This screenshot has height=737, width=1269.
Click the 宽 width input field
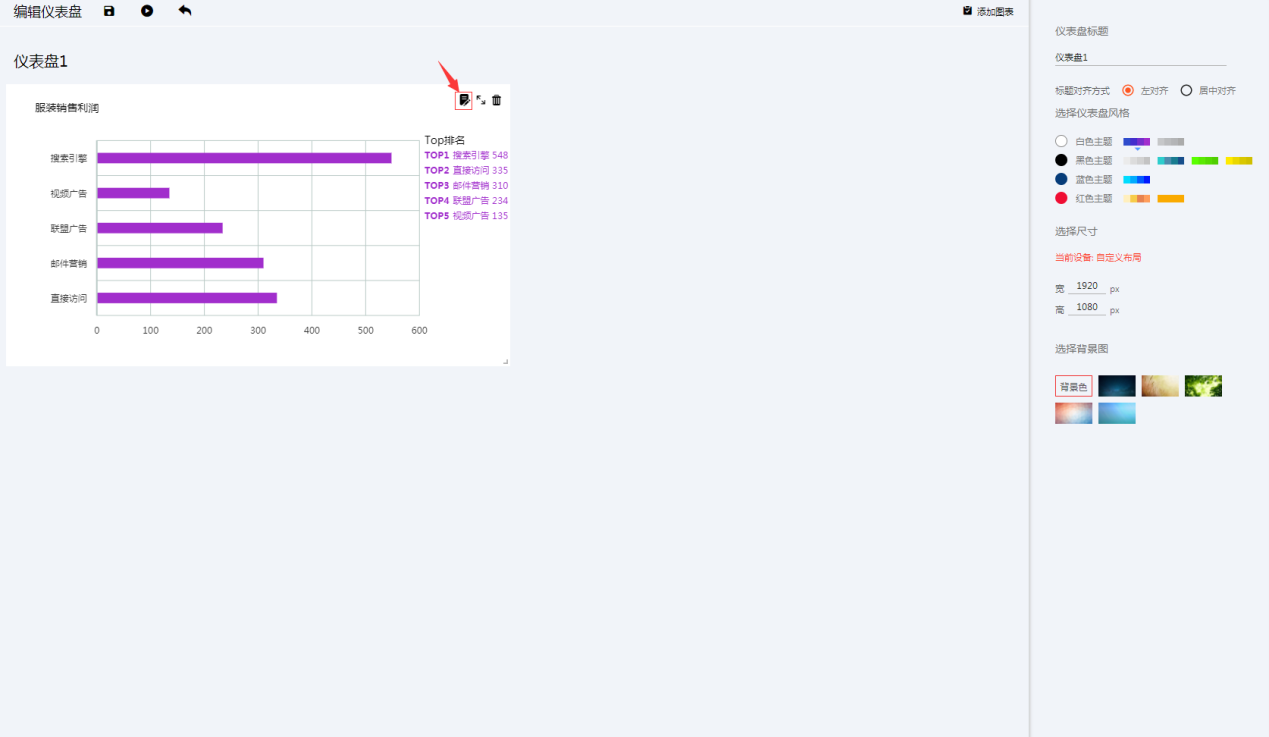coord(1087,286)
